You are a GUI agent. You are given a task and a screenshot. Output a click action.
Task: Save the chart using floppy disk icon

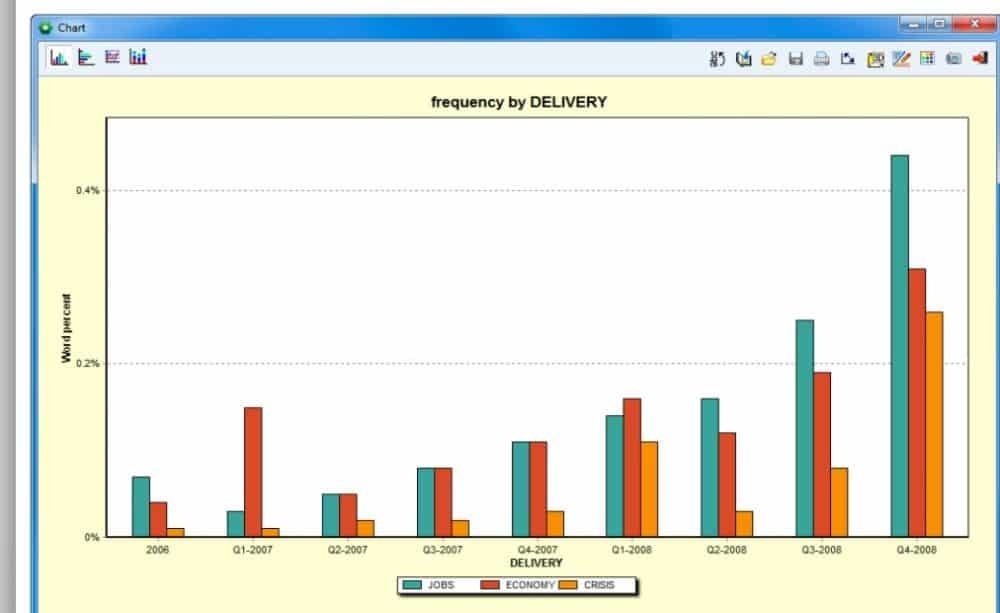[x=796, y=60]
